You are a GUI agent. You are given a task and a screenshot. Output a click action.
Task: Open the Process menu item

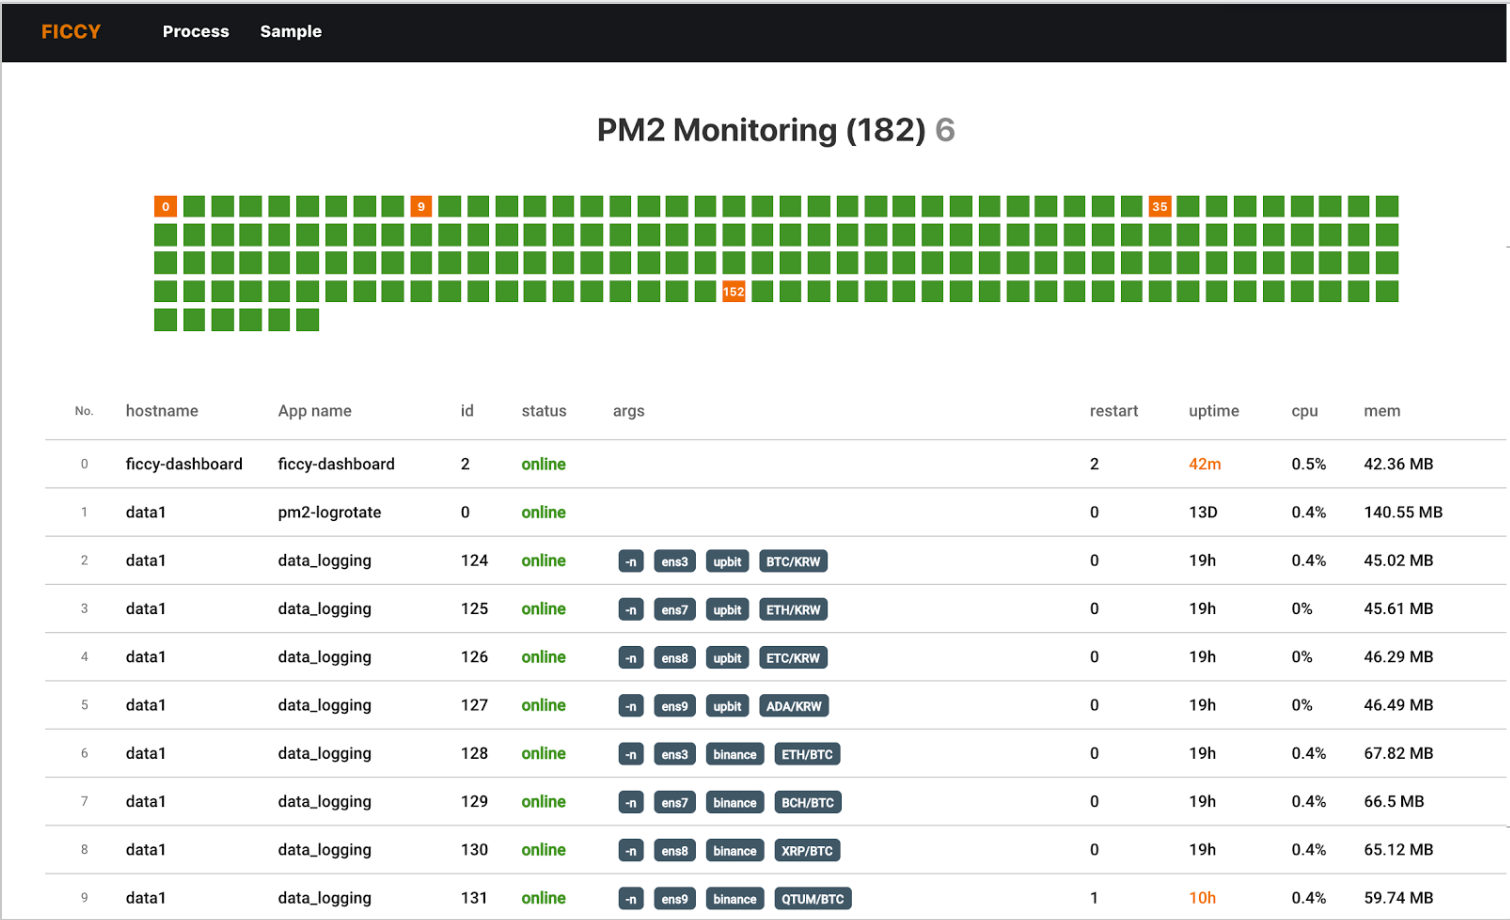pyautogui.click(x=195, y=31)
